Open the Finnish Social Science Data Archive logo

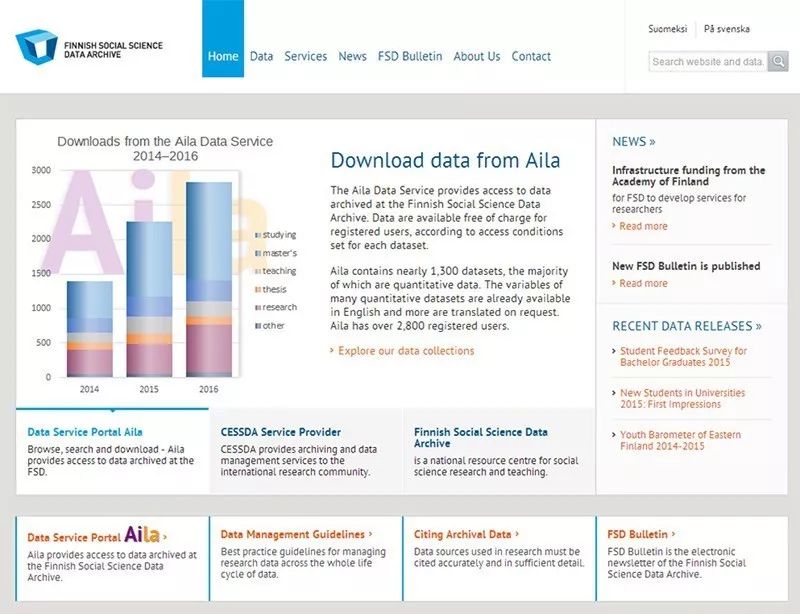click(x=89, y=47)
